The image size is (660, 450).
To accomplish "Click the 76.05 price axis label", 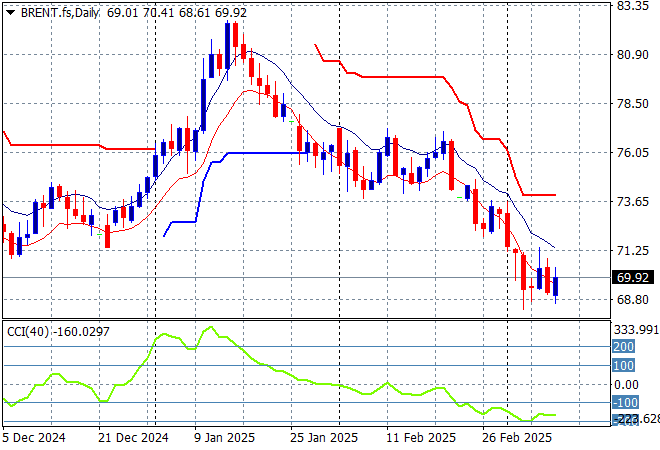I will coord(632,153).
